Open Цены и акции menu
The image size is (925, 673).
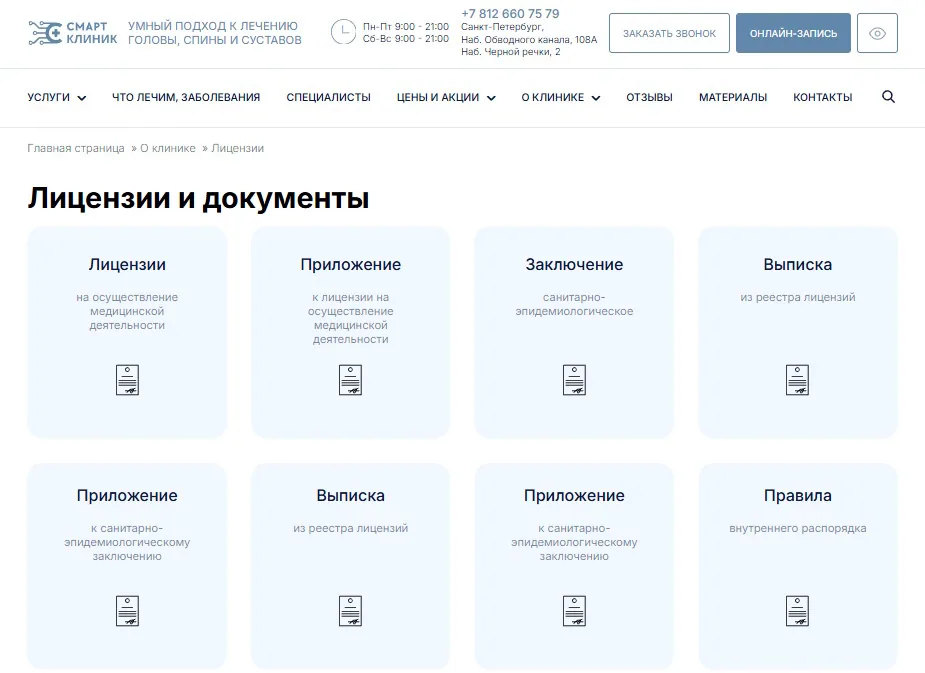pos(438,97)
